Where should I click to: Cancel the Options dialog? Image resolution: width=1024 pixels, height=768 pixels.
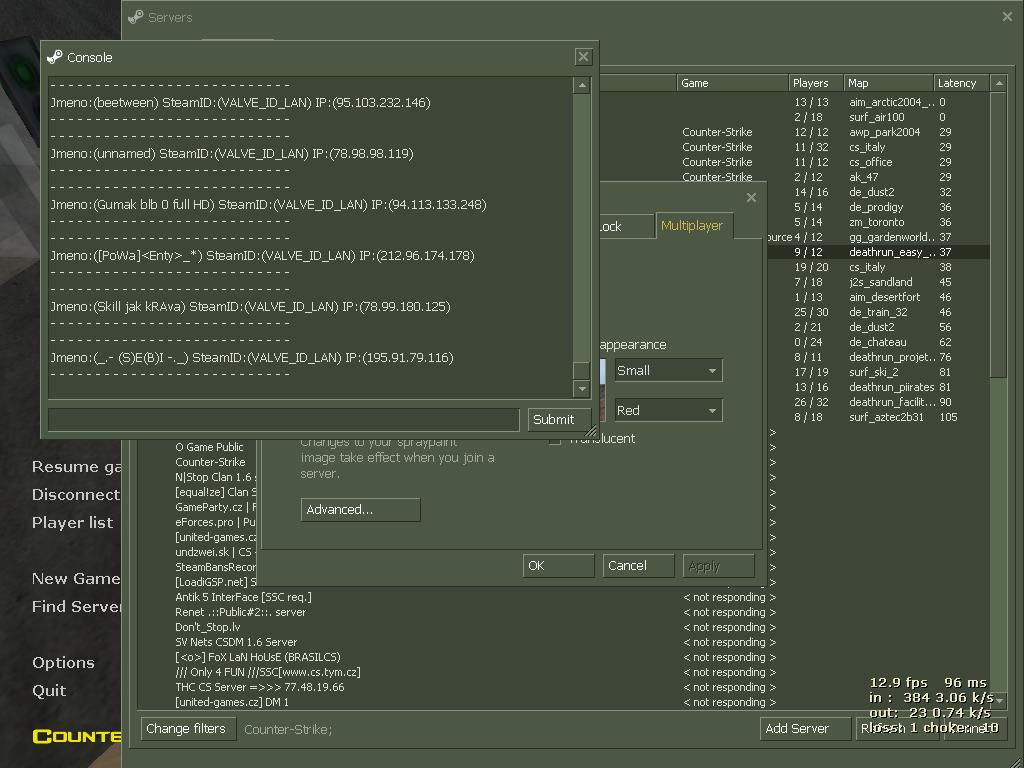(638, 566)
